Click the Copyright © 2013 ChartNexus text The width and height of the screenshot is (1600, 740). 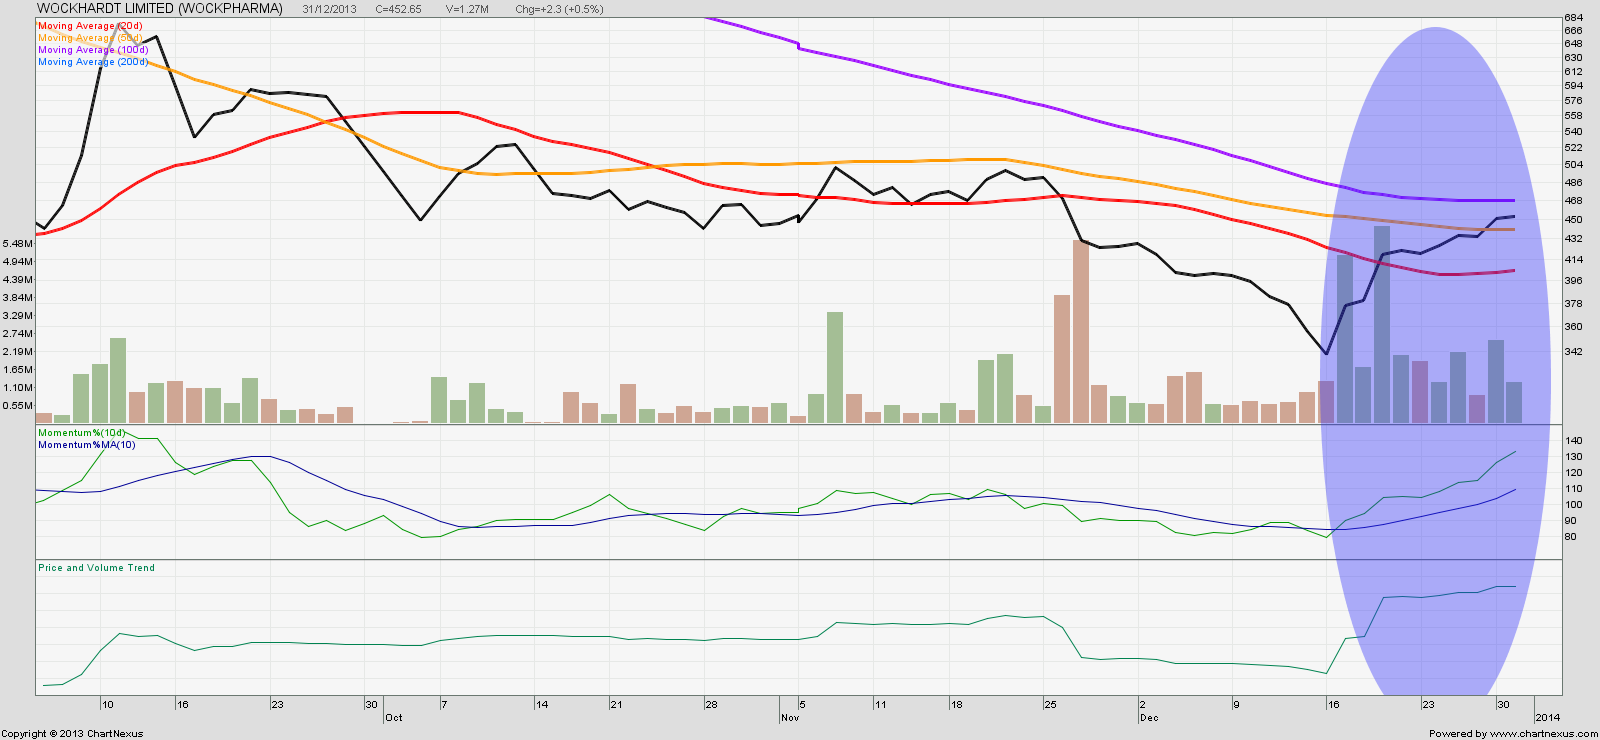coord(72,734)
